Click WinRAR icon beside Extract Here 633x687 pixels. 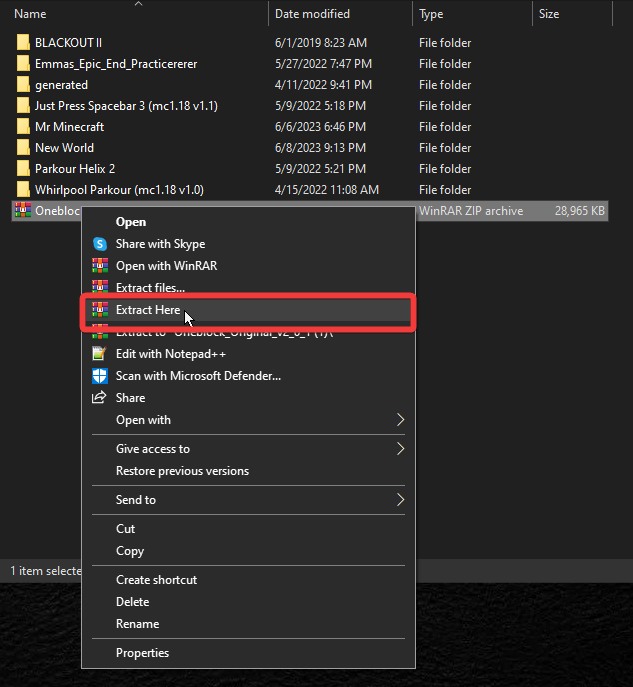[100, 310]
